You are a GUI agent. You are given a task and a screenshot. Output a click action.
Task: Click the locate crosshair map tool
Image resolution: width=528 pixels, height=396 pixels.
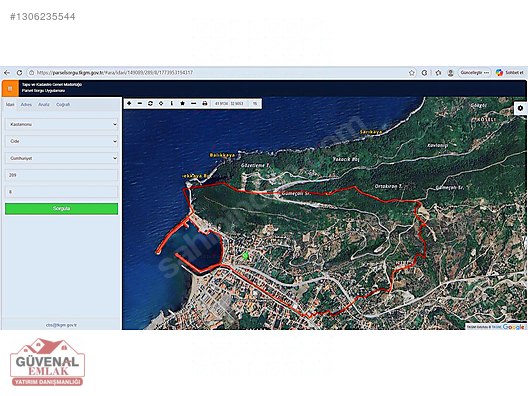point(161,103)
